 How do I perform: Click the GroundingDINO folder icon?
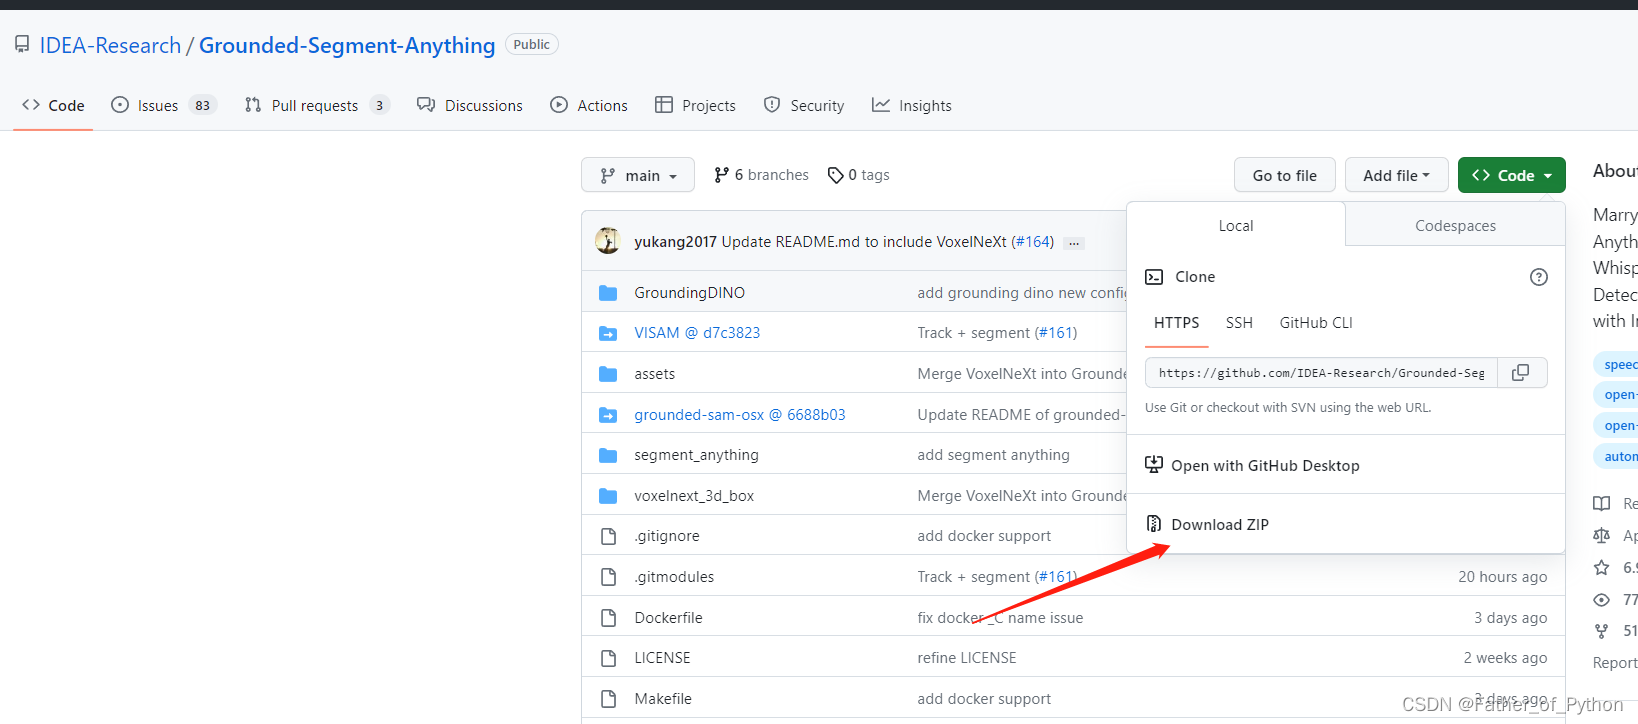point(608,293)
